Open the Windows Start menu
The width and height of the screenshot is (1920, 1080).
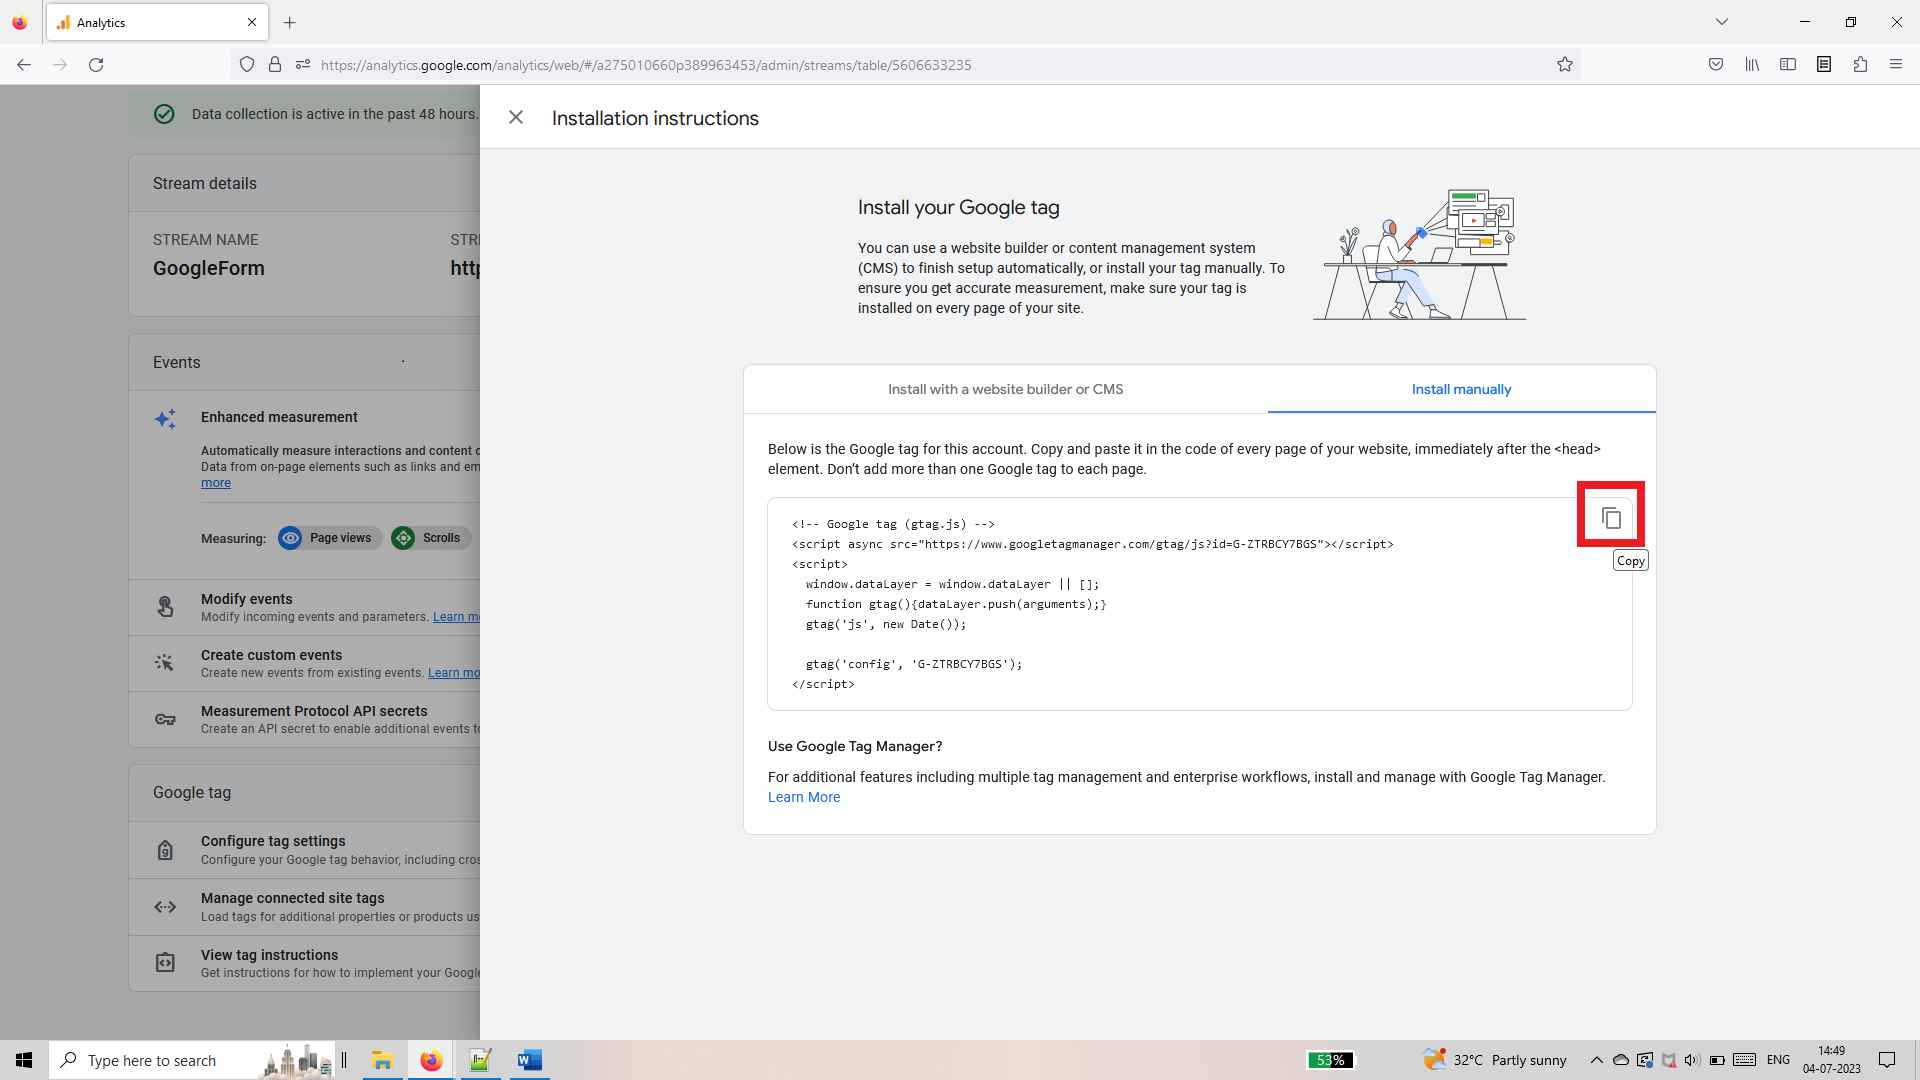pyautogui.click(x=24, y=1060)
